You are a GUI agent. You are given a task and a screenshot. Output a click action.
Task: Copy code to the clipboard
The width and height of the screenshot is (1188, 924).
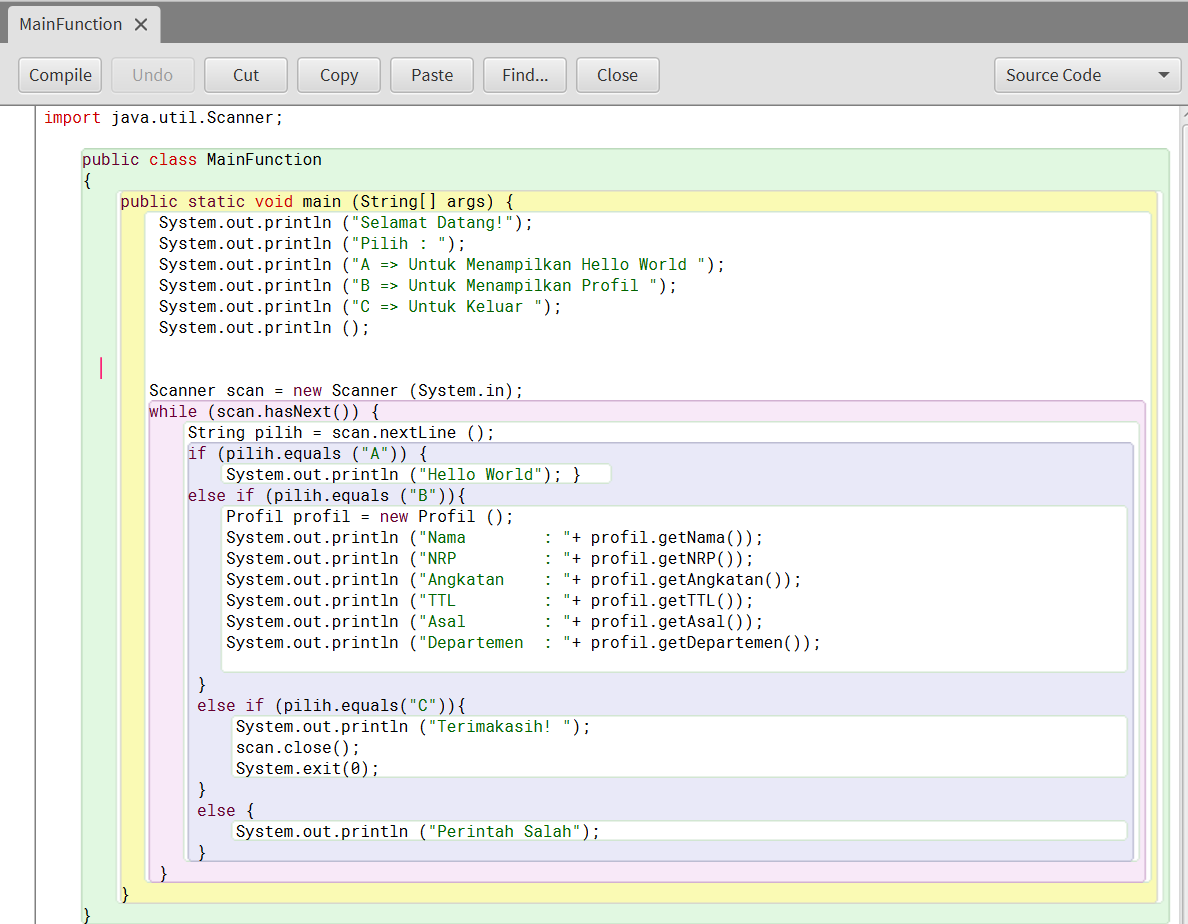pos(338,74)
